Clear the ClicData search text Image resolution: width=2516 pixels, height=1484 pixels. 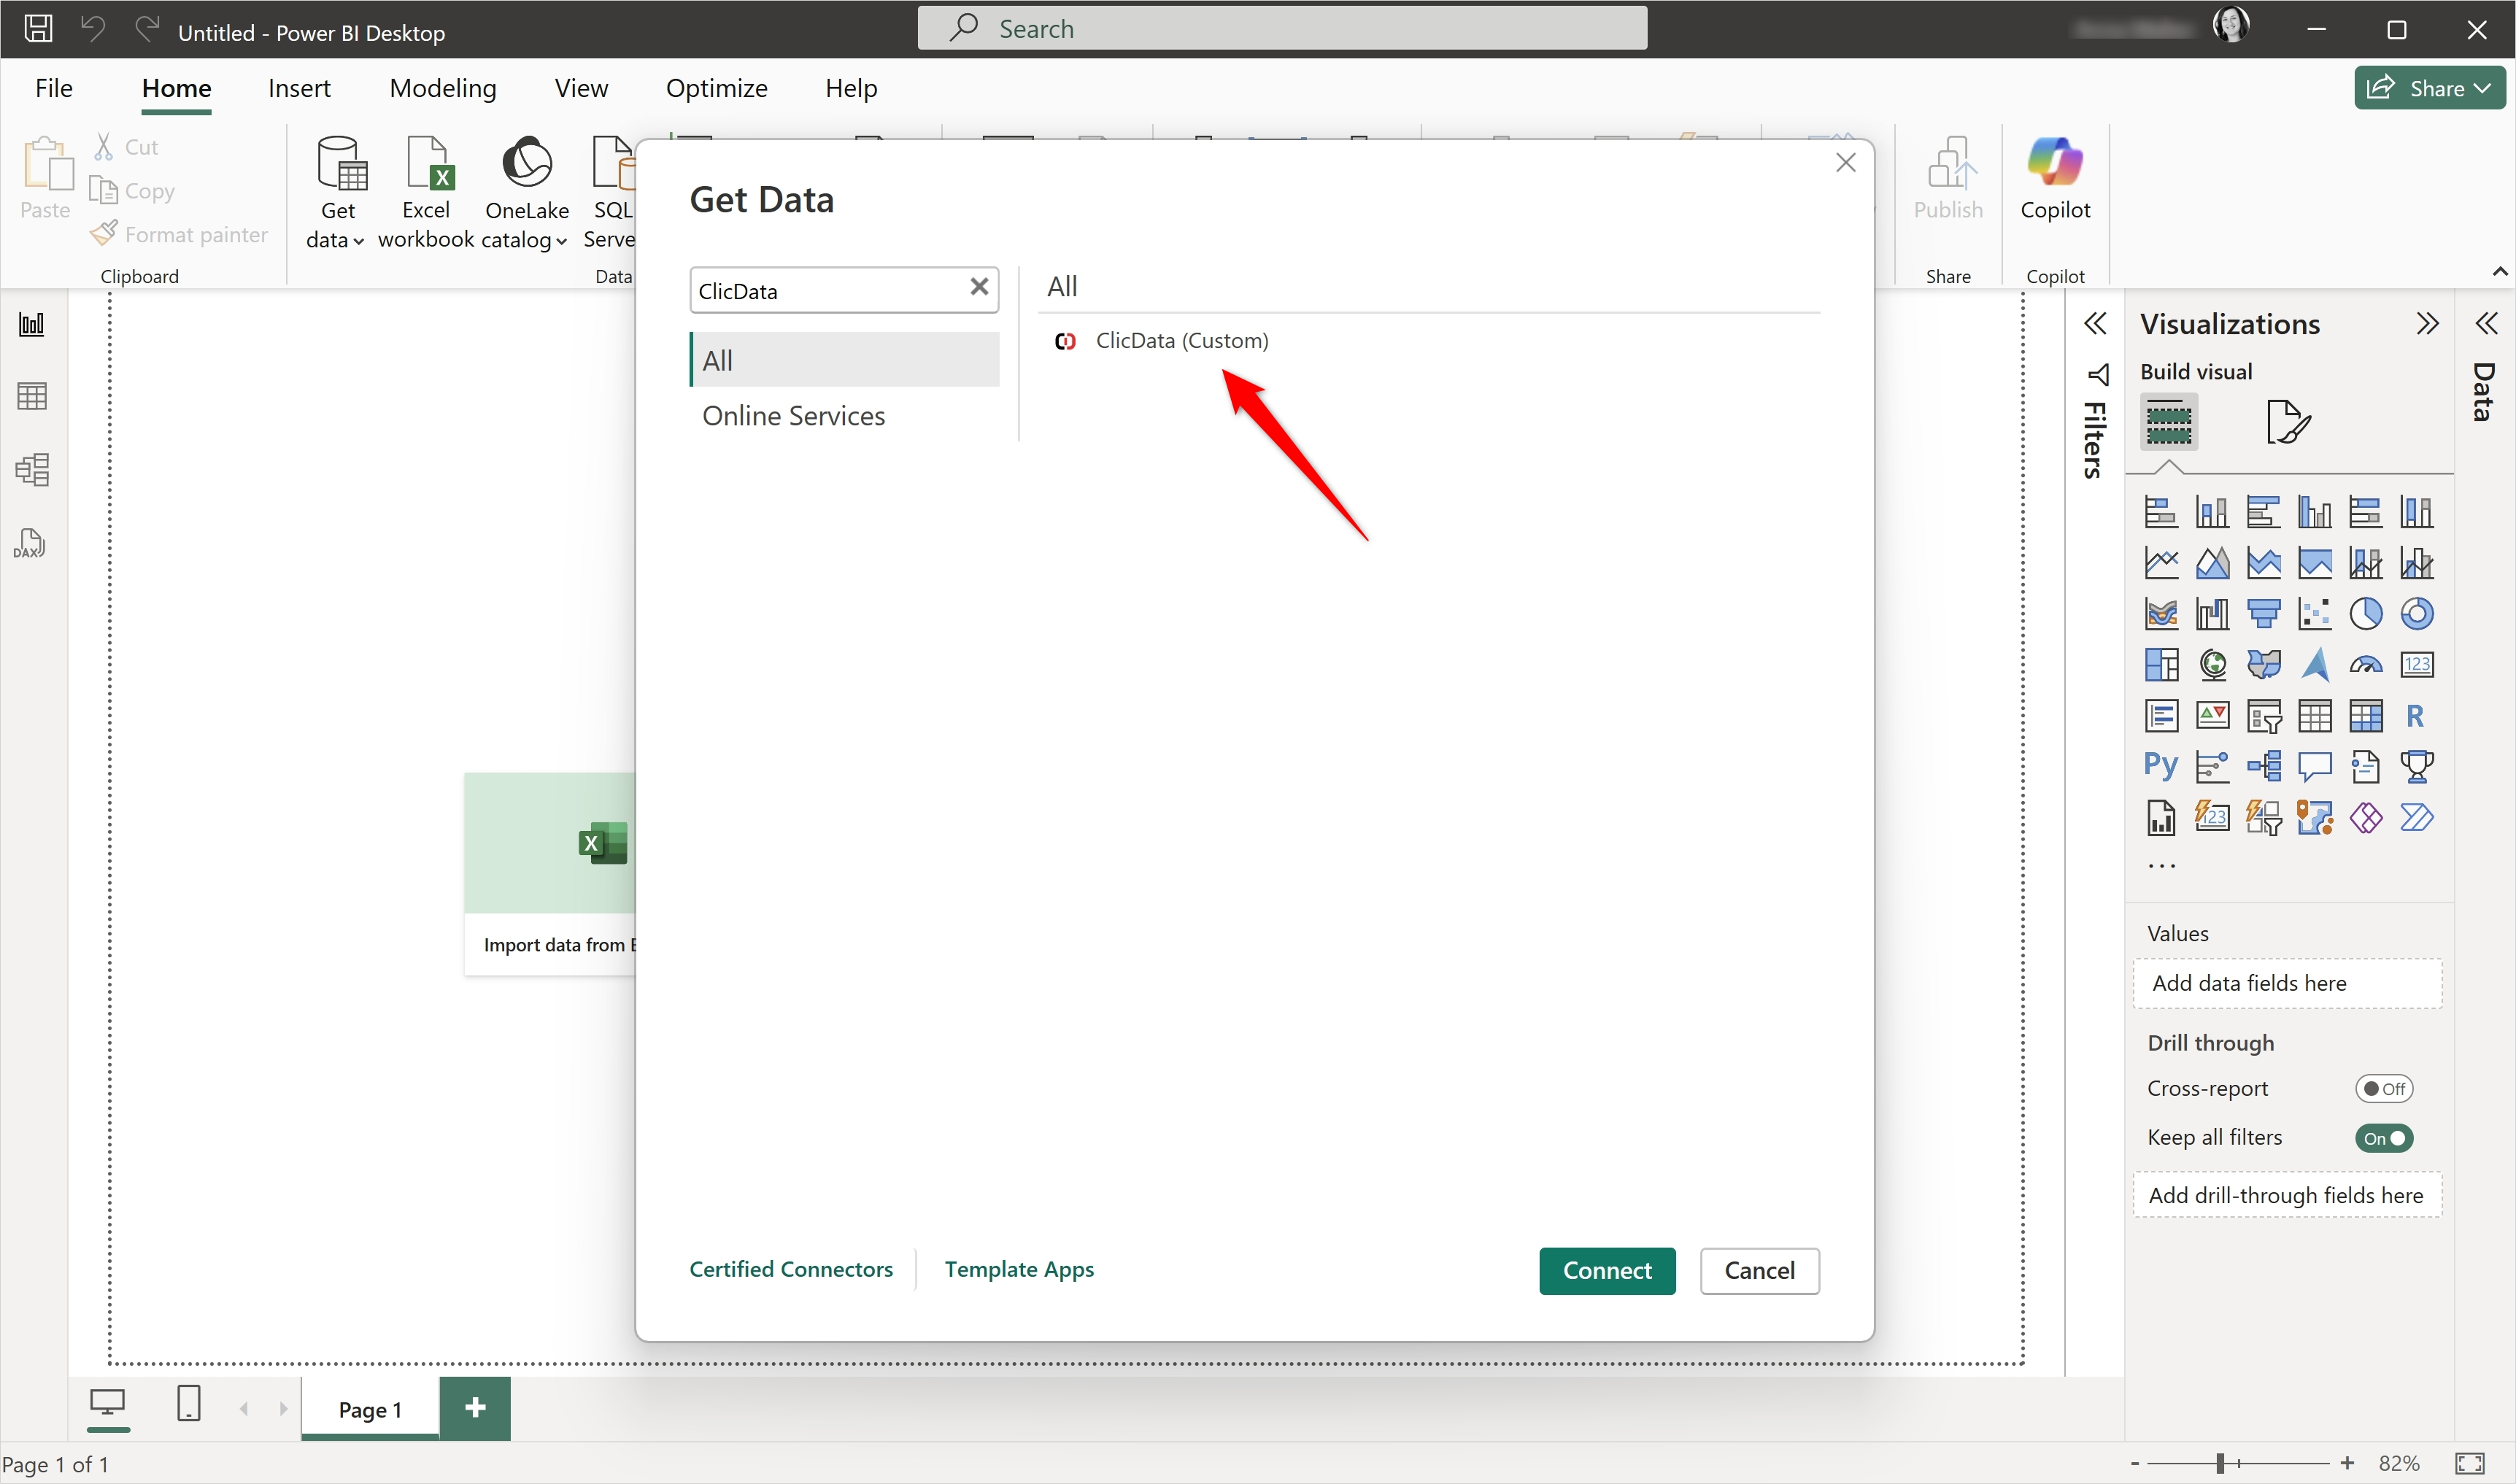click(979, 288)
